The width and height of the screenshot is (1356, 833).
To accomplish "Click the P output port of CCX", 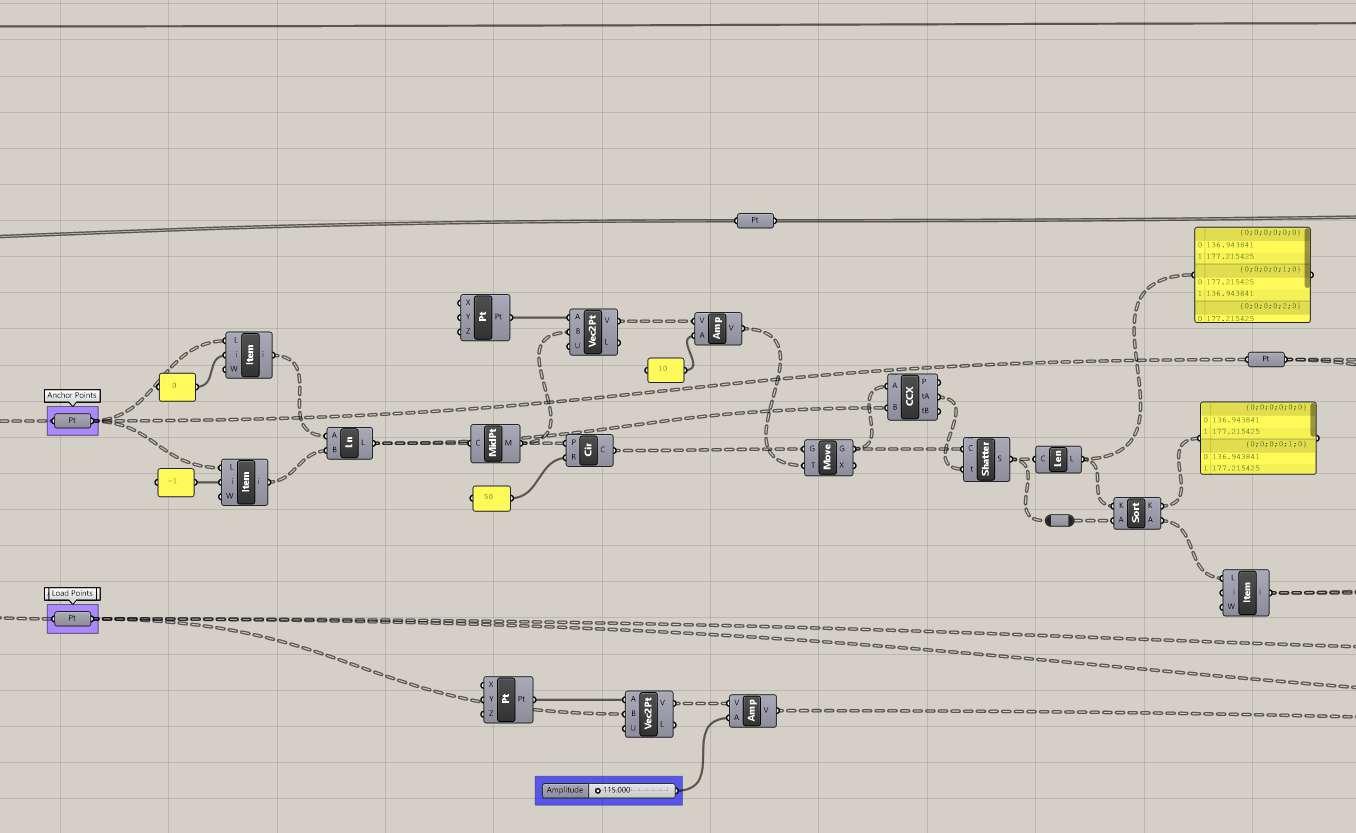I will pyautogui.click(x=926, y=384).
